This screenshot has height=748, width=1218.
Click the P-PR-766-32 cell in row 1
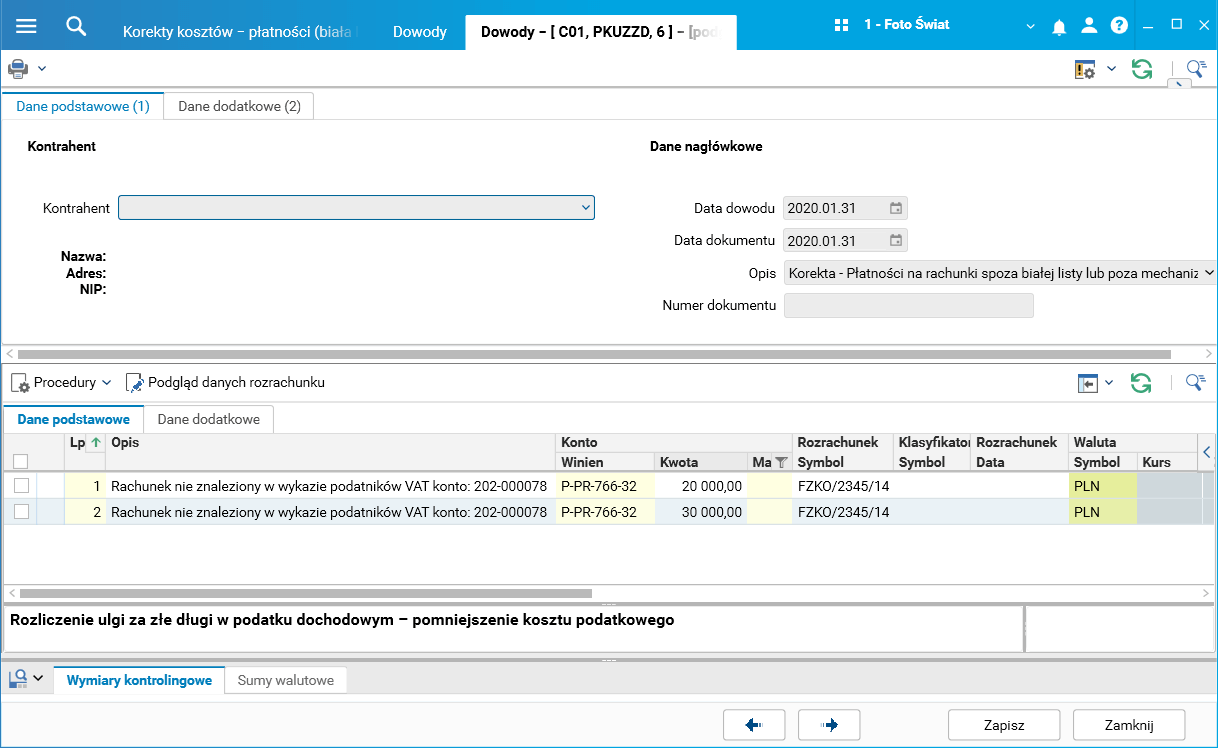click(x=605, y=485)
